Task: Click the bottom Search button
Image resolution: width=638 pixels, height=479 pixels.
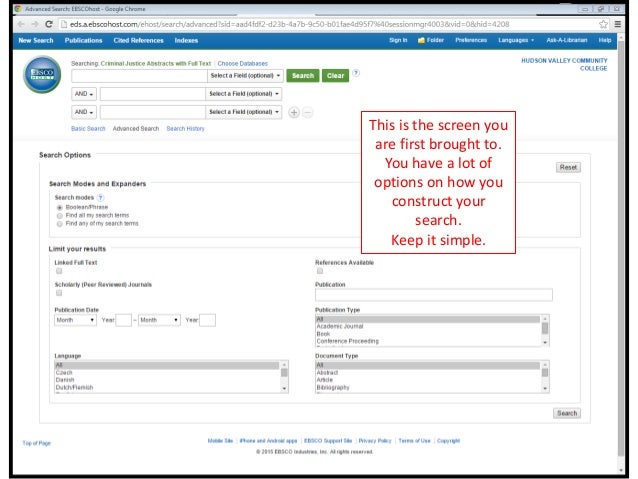Action: click(567, 413)
